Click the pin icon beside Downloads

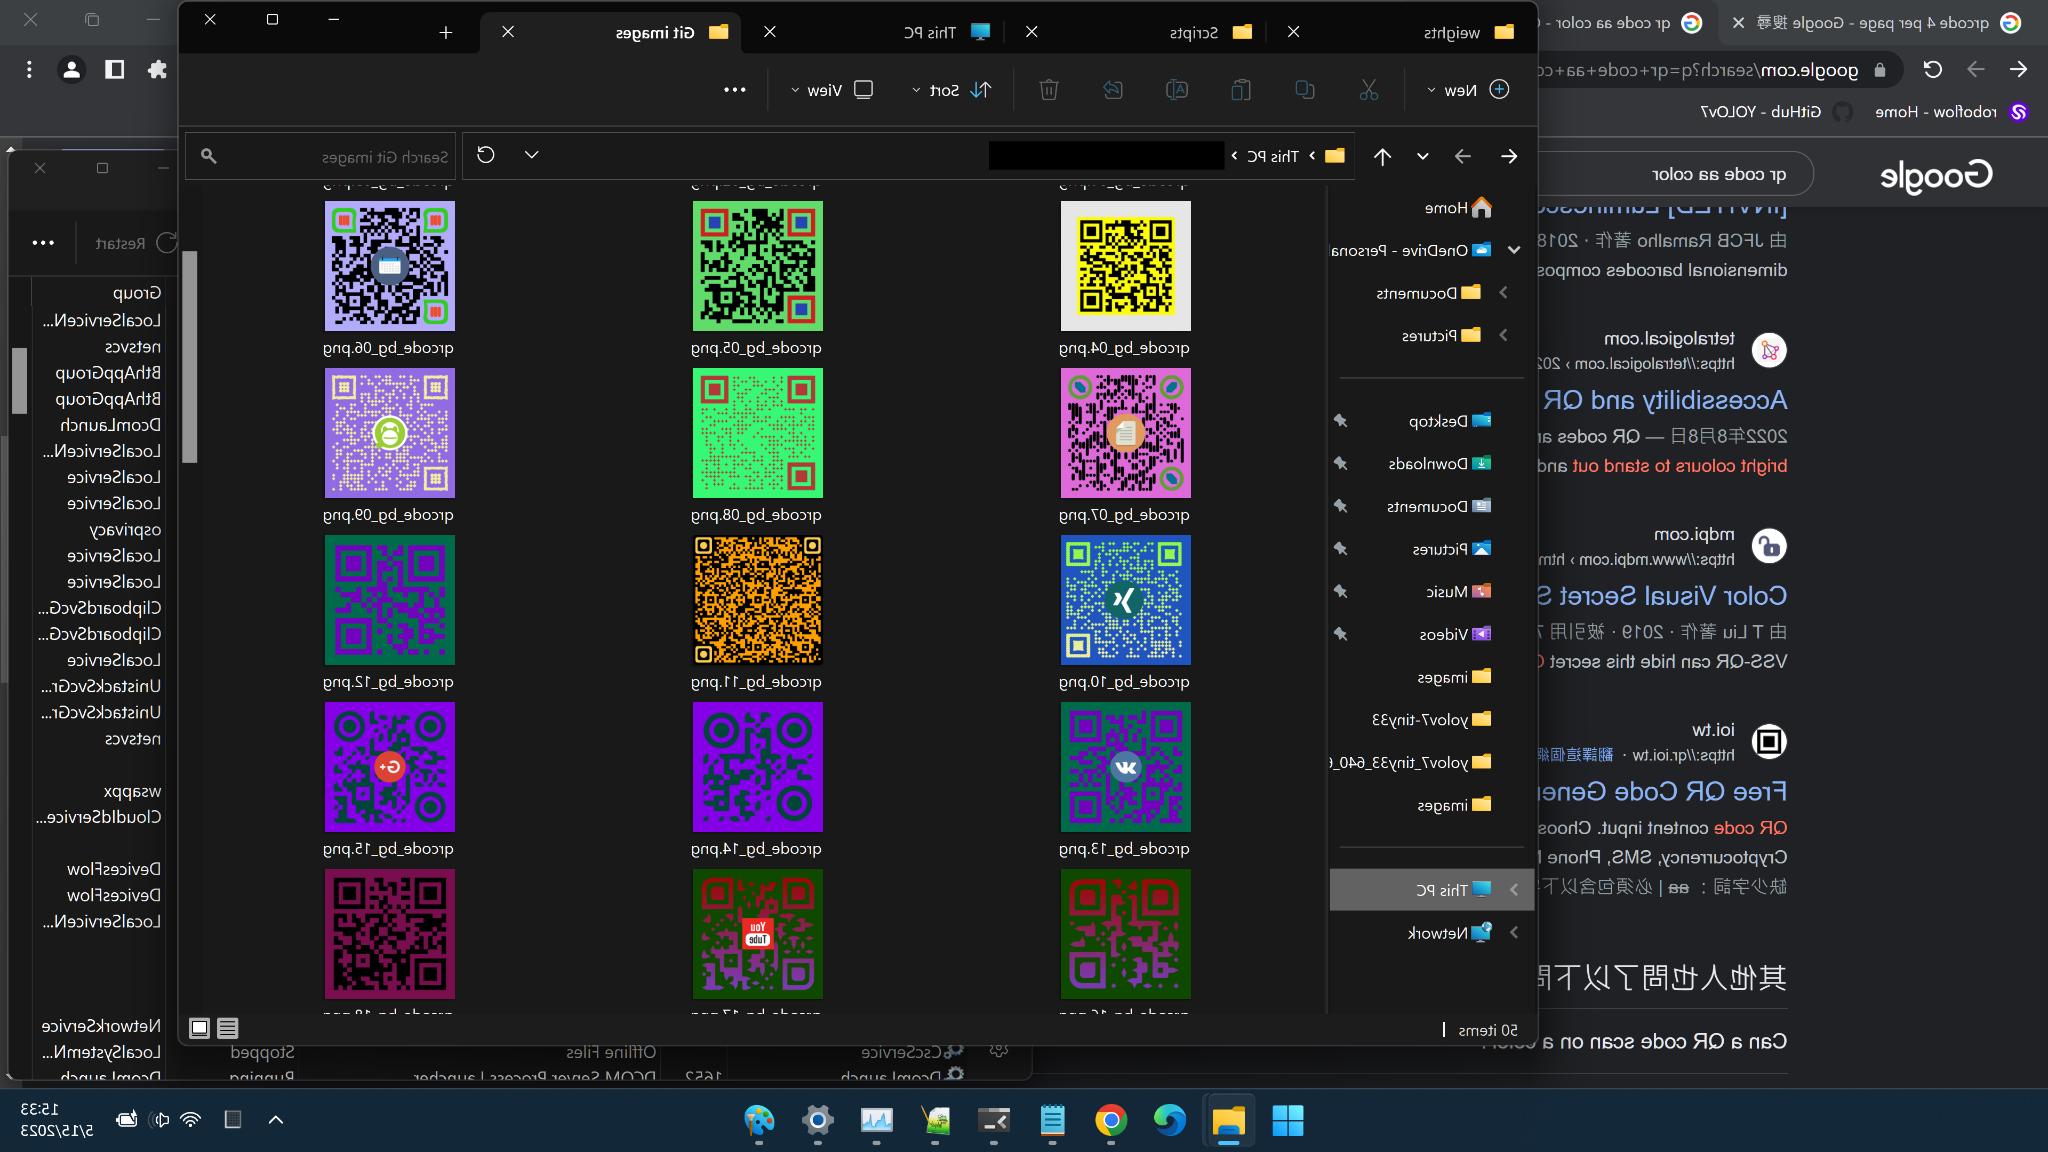(x=1341, y=464)
